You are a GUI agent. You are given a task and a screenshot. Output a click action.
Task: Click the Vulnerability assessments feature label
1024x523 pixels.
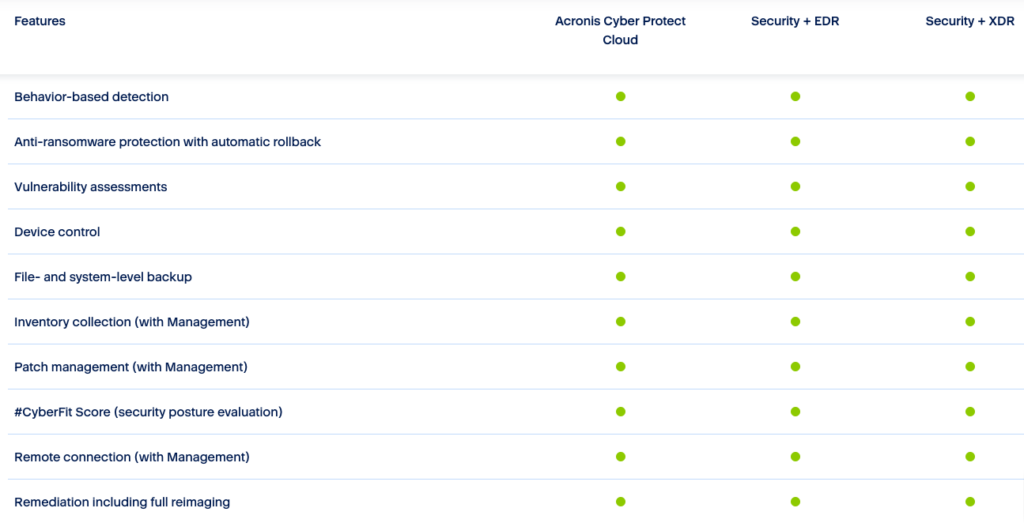[x=90, y=187]
